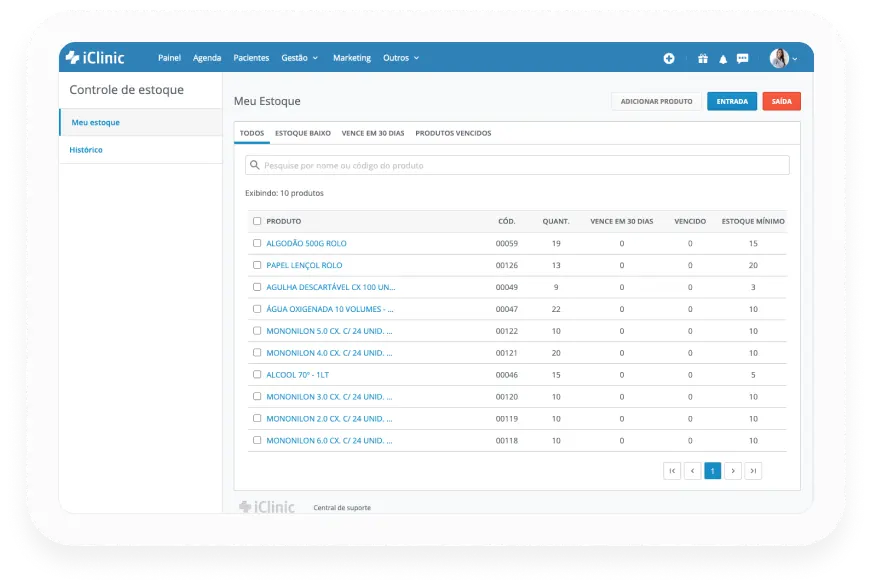Open the chat messages icon
Image resolution: width=872 pixels, height=583 pixels.
[x=742, y=58]
